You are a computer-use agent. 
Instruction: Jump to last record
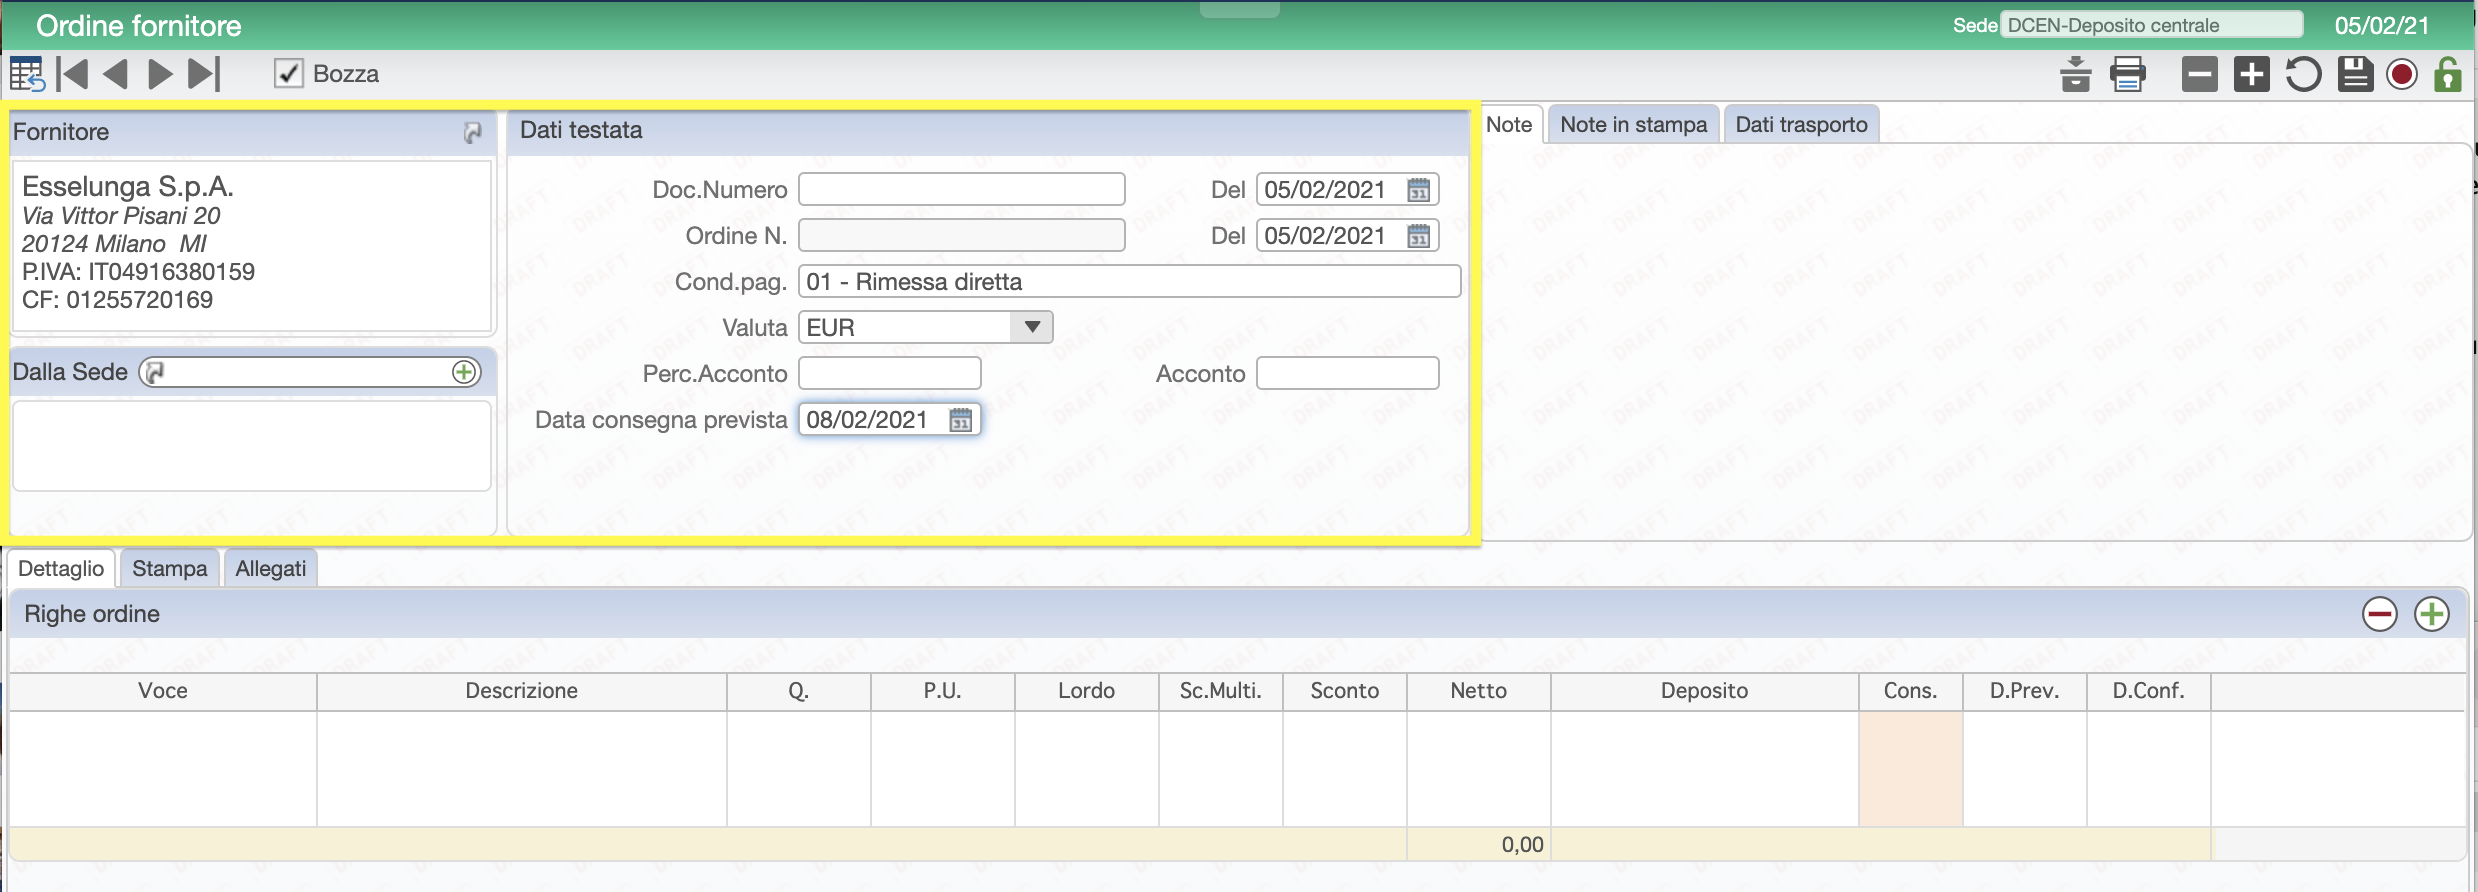[204, 74]
